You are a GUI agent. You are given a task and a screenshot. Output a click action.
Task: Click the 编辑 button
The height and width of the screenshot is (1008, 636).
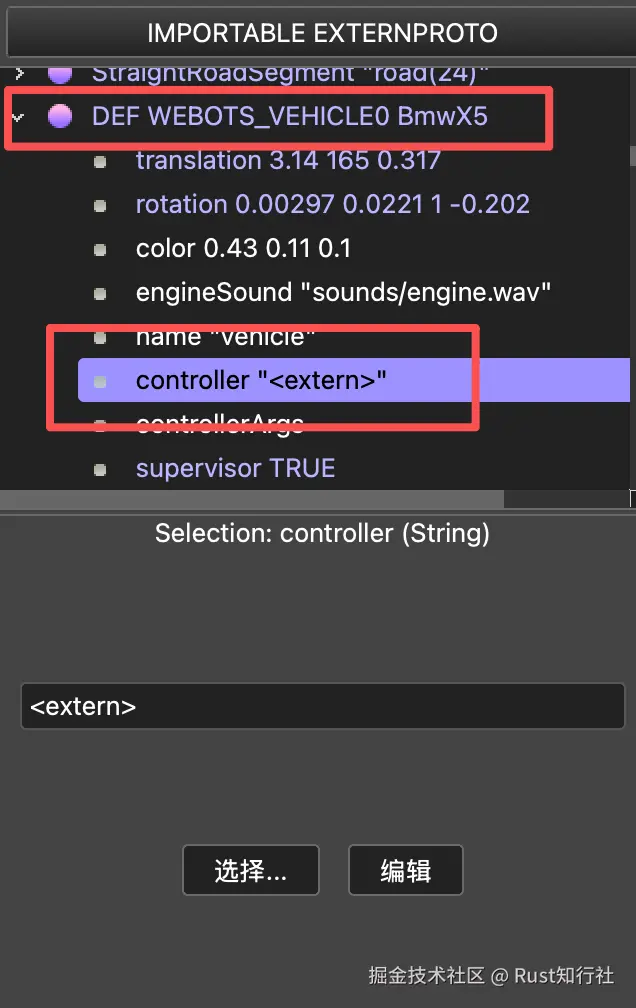[405, 870]
